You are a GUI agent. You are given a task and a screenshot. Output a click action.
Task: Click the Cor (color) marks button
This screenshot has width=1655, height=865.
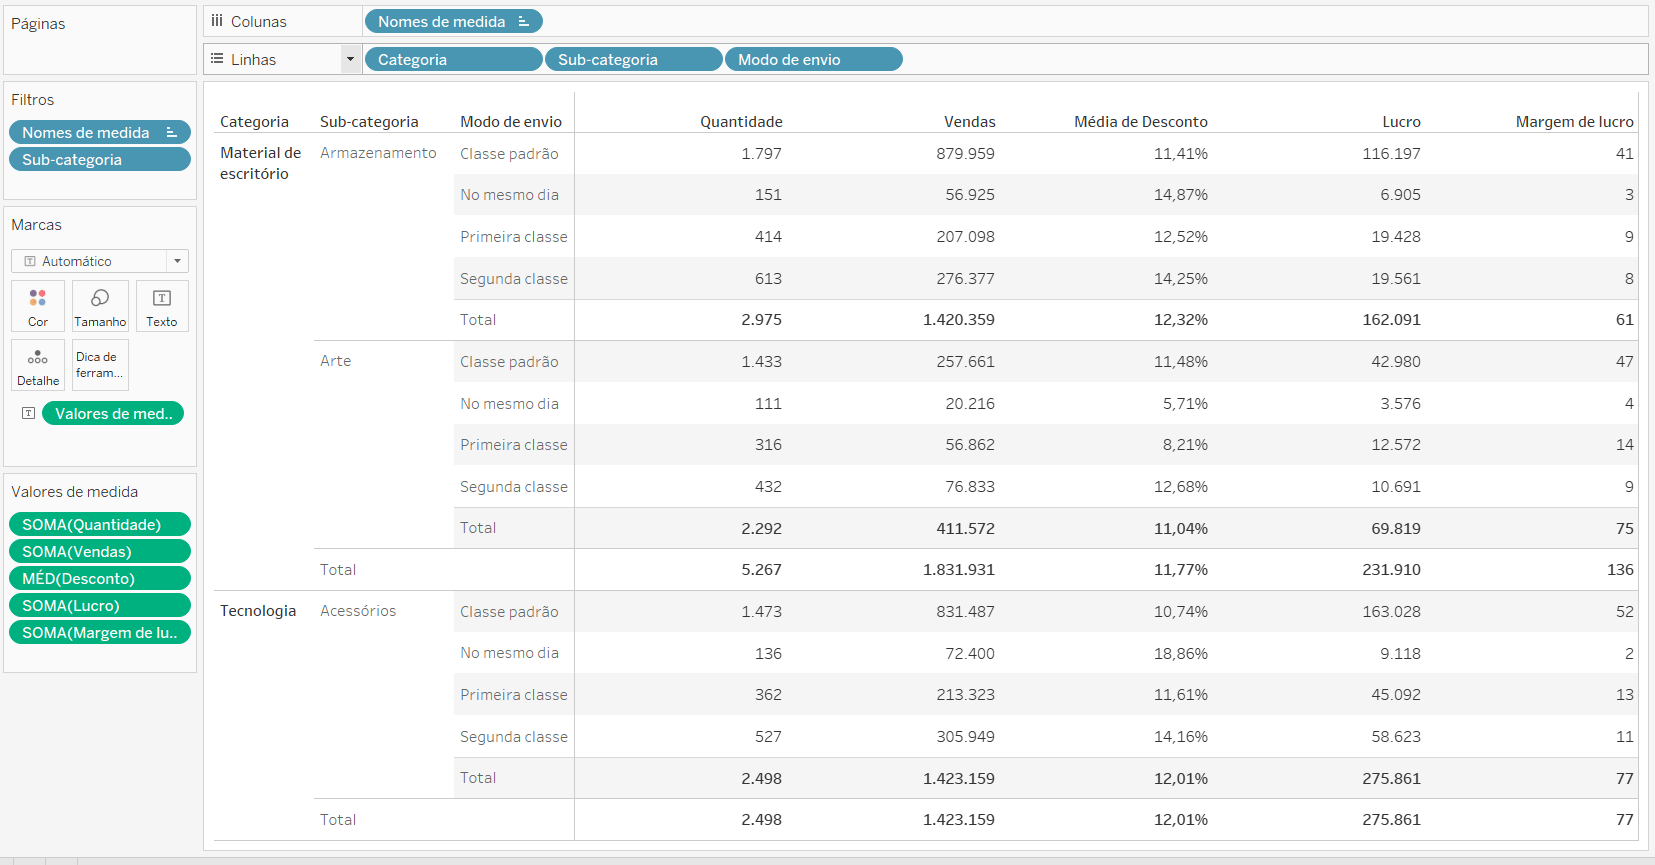38,306
